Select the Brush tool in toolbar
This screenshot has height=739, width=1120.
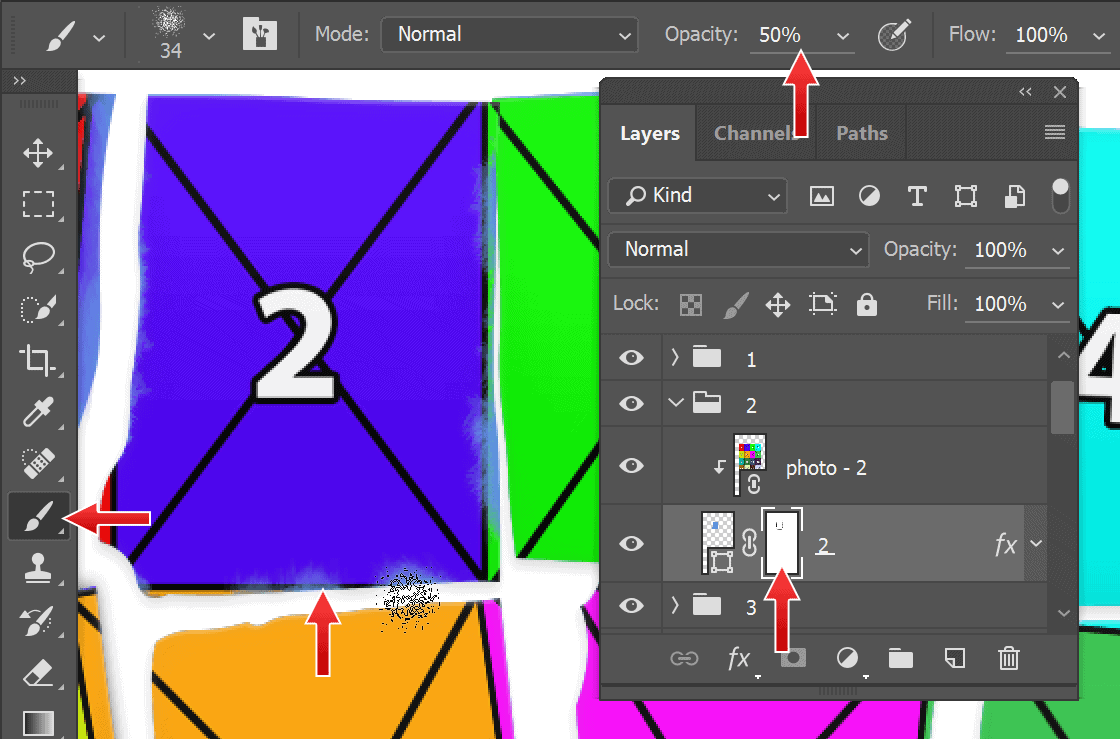click(x=39, y=516)
